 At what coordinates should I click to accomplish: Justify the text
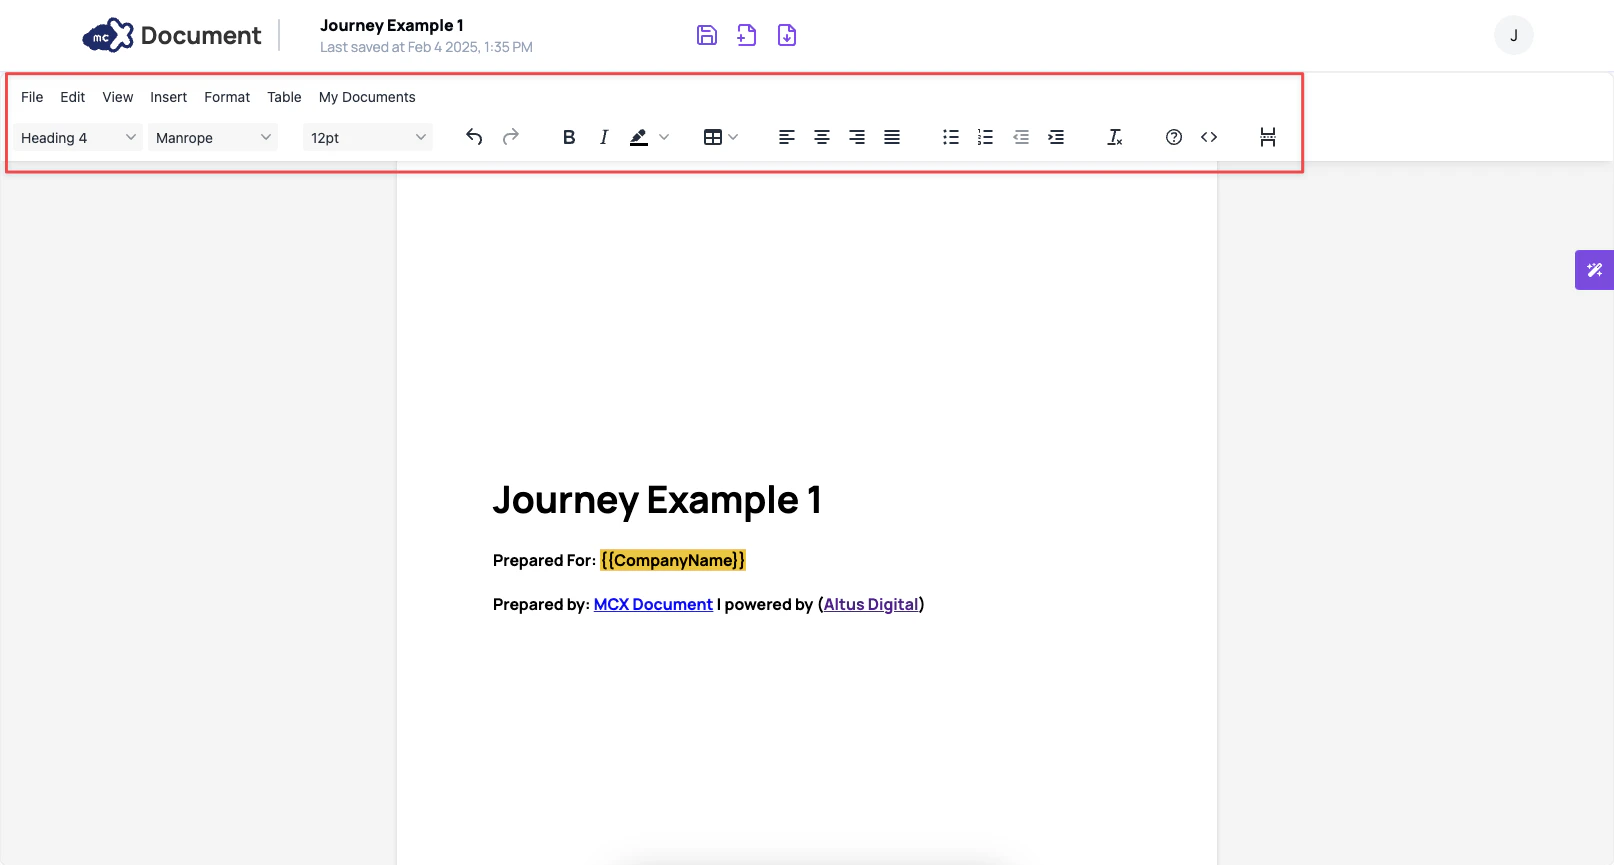point(892,137)
